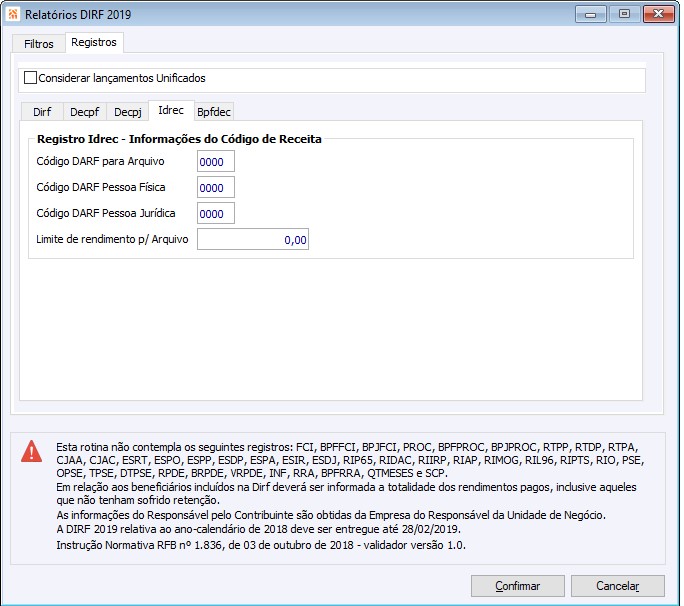Click the label Código DARF Pessoa Jurídica
Viewport: 684px width, 606px height.
coord(106,213)
